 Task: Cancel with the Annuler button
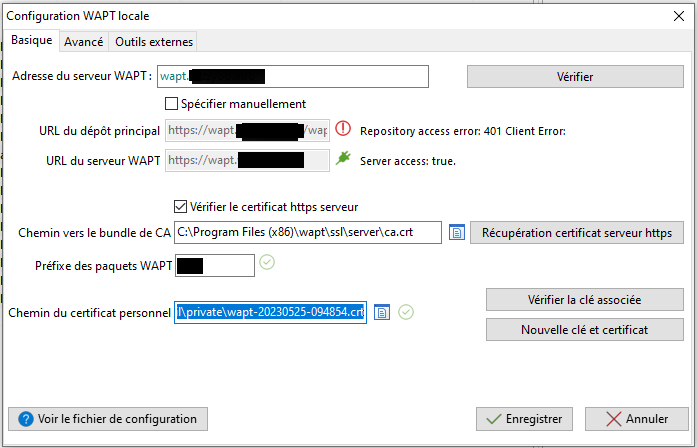point(637,419)
